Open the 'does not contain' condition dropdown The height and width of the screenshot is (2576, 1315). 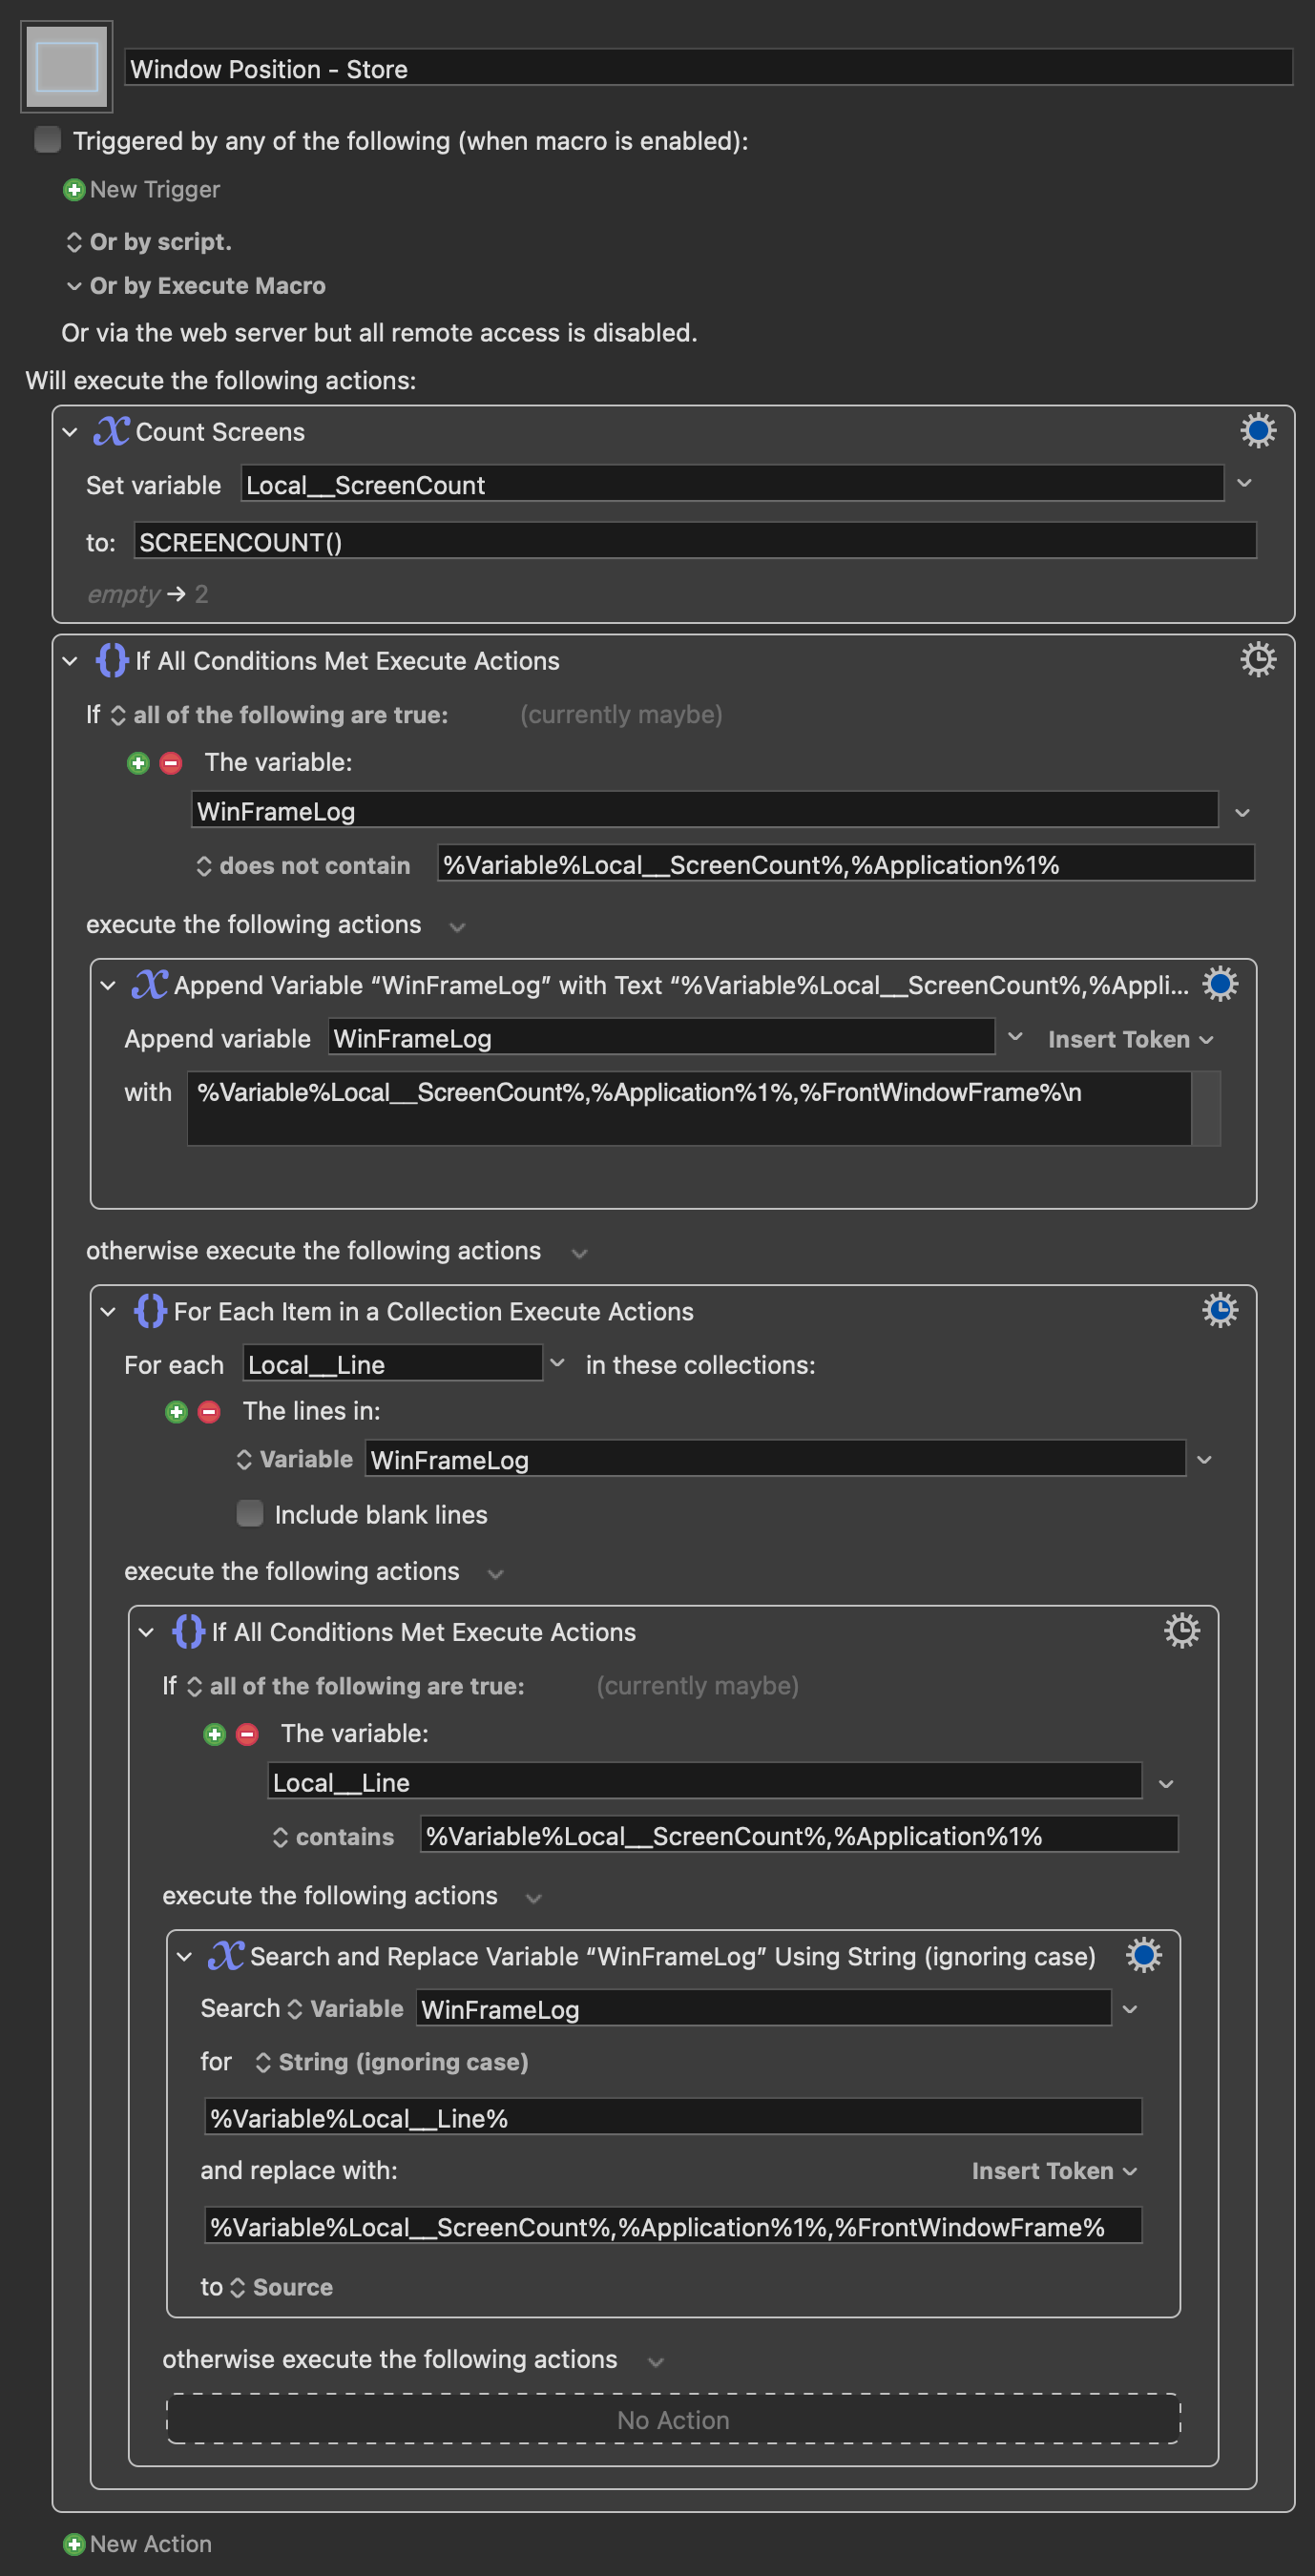pos(303,866)
